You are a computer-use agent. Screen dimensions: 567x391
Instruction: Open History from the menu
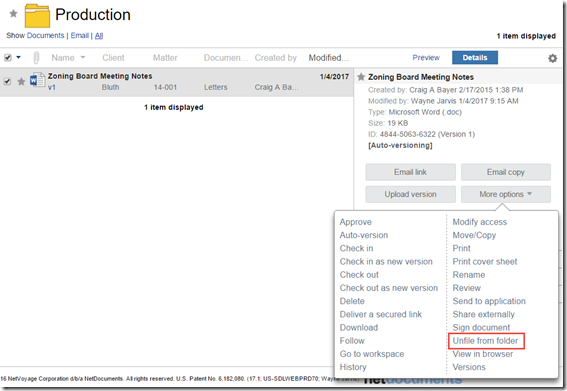(x=353, y=367)
